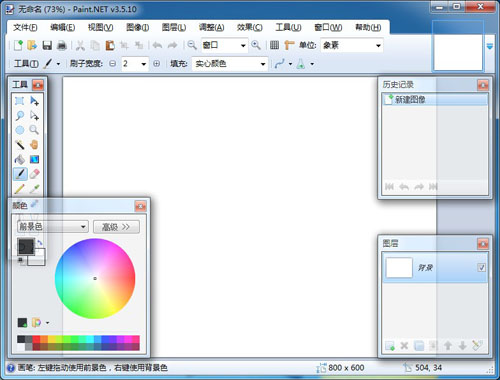The image size is (500, 380).
Task: Select the Magic Wand tool
Action: point(20,145)
